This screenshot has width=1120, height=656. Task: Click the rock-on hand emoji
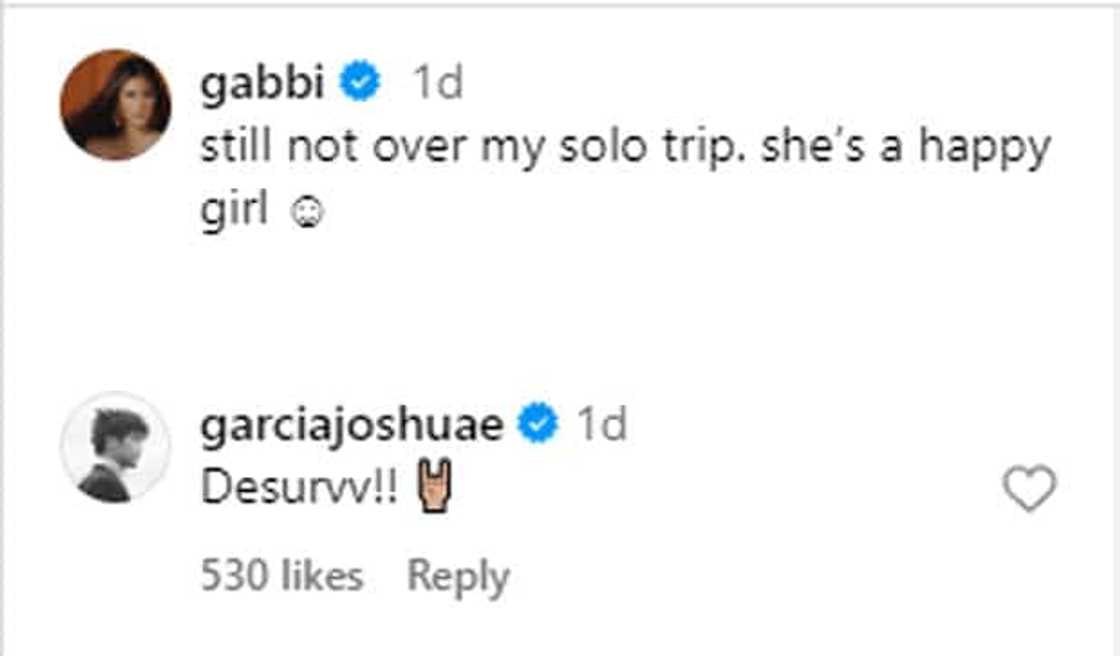click(x=437, y=491)
